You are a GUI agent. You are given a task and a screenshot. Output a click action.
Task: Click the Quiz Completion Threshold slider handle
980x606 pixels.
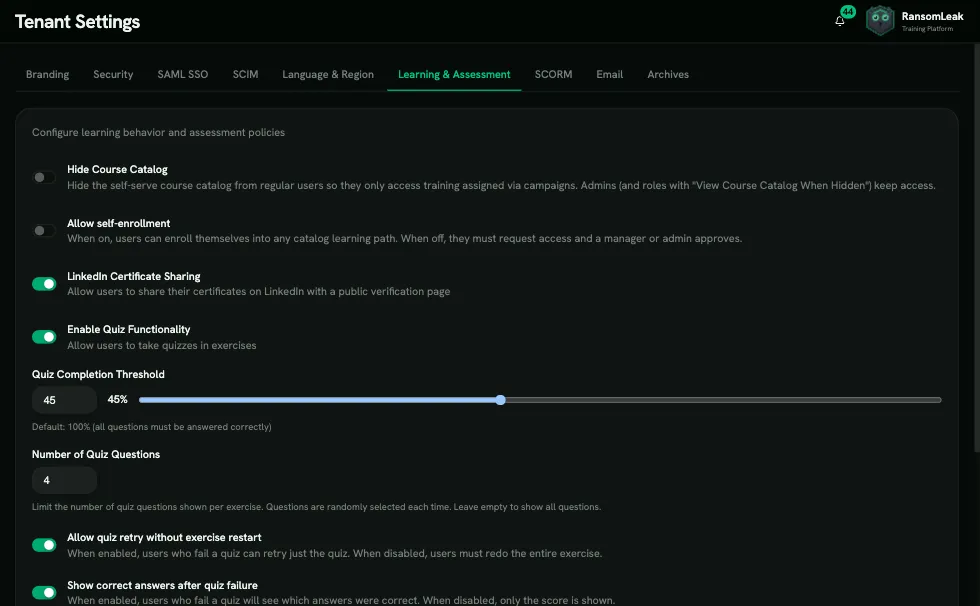click(501, 400)
